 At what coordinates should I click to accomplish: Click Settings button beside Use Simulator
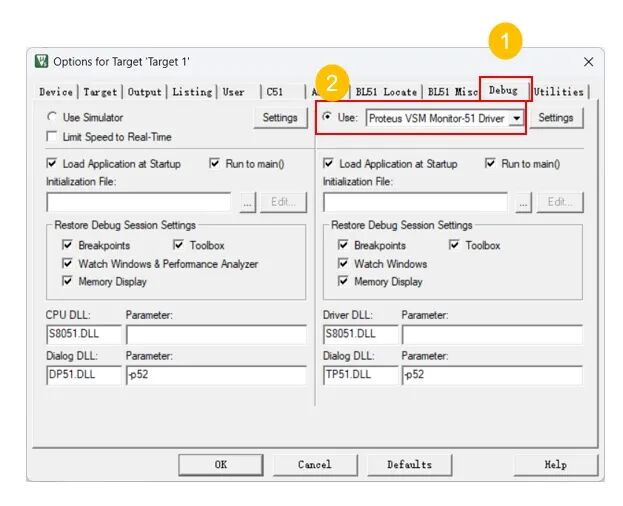pyautogui.click(x=280, y=118)
